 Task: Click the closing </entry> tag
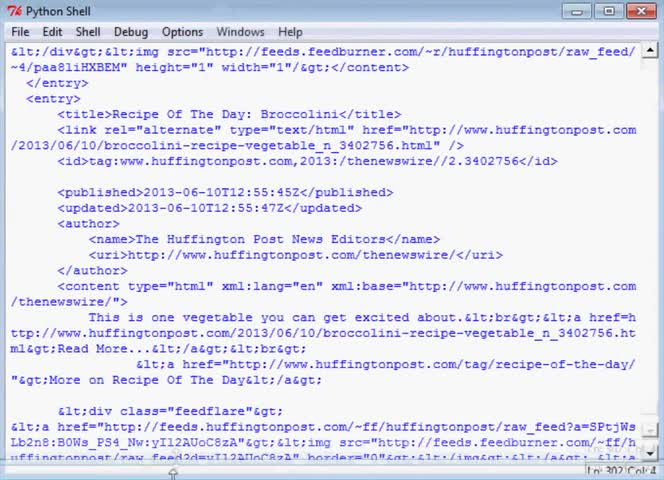click(57, 83)
